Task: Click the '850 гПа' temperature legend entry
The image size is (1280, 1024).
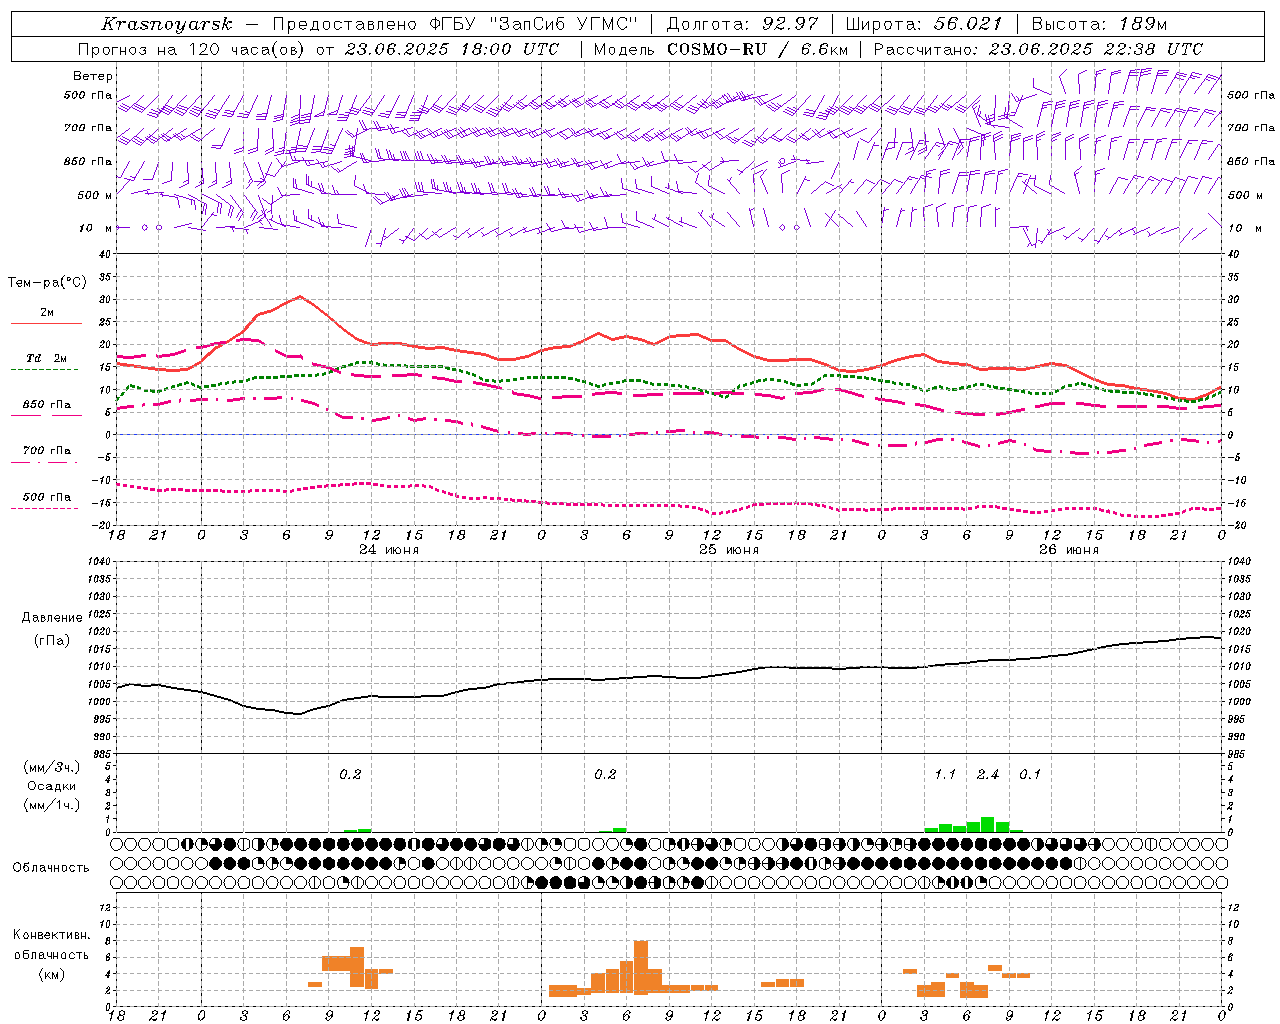Action: click(x=47, y=405)
